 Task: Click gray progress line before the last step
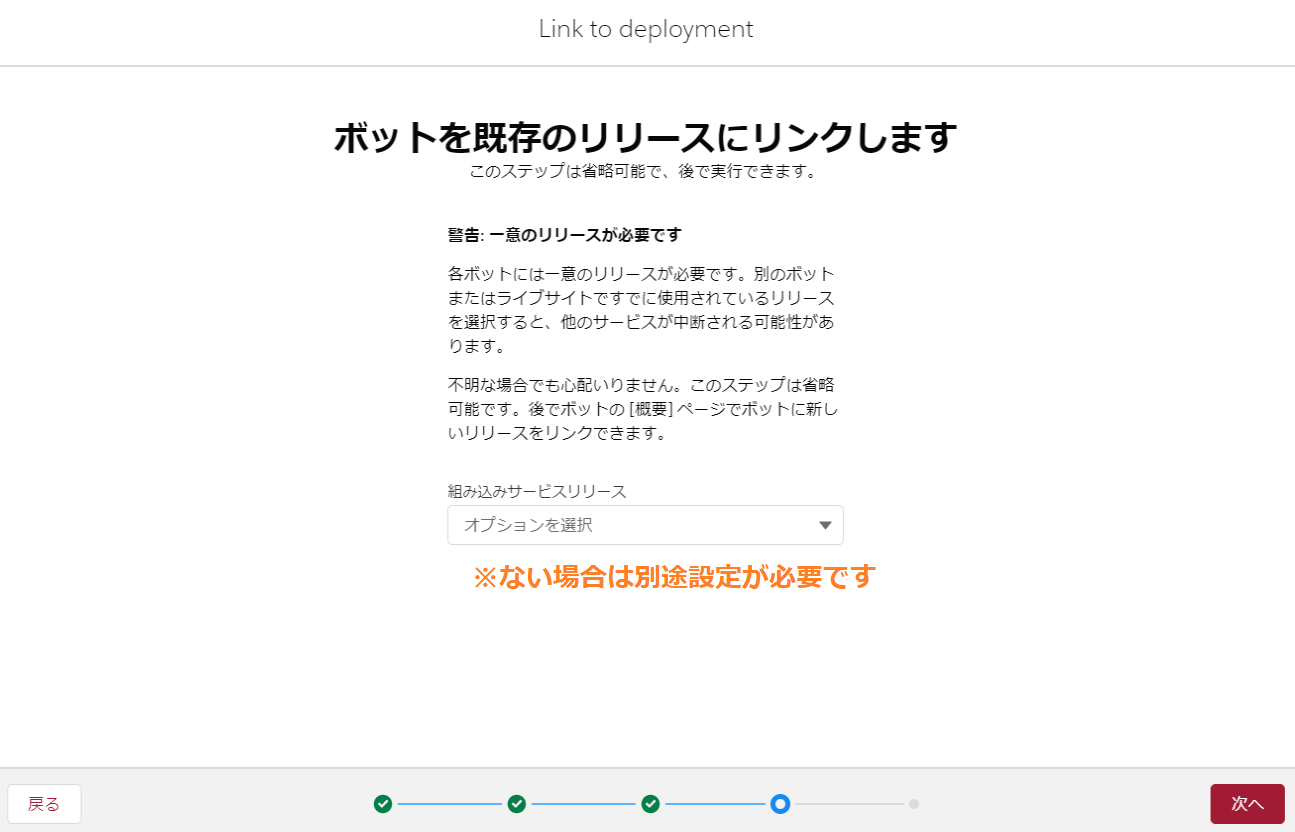pyautogui.click(x=850, y=804)
